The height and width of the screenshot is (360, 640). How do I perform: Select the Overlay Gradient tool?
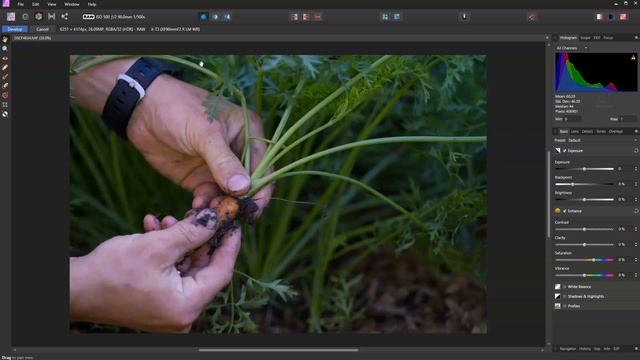pyautogui.click(x=5, y=95)
